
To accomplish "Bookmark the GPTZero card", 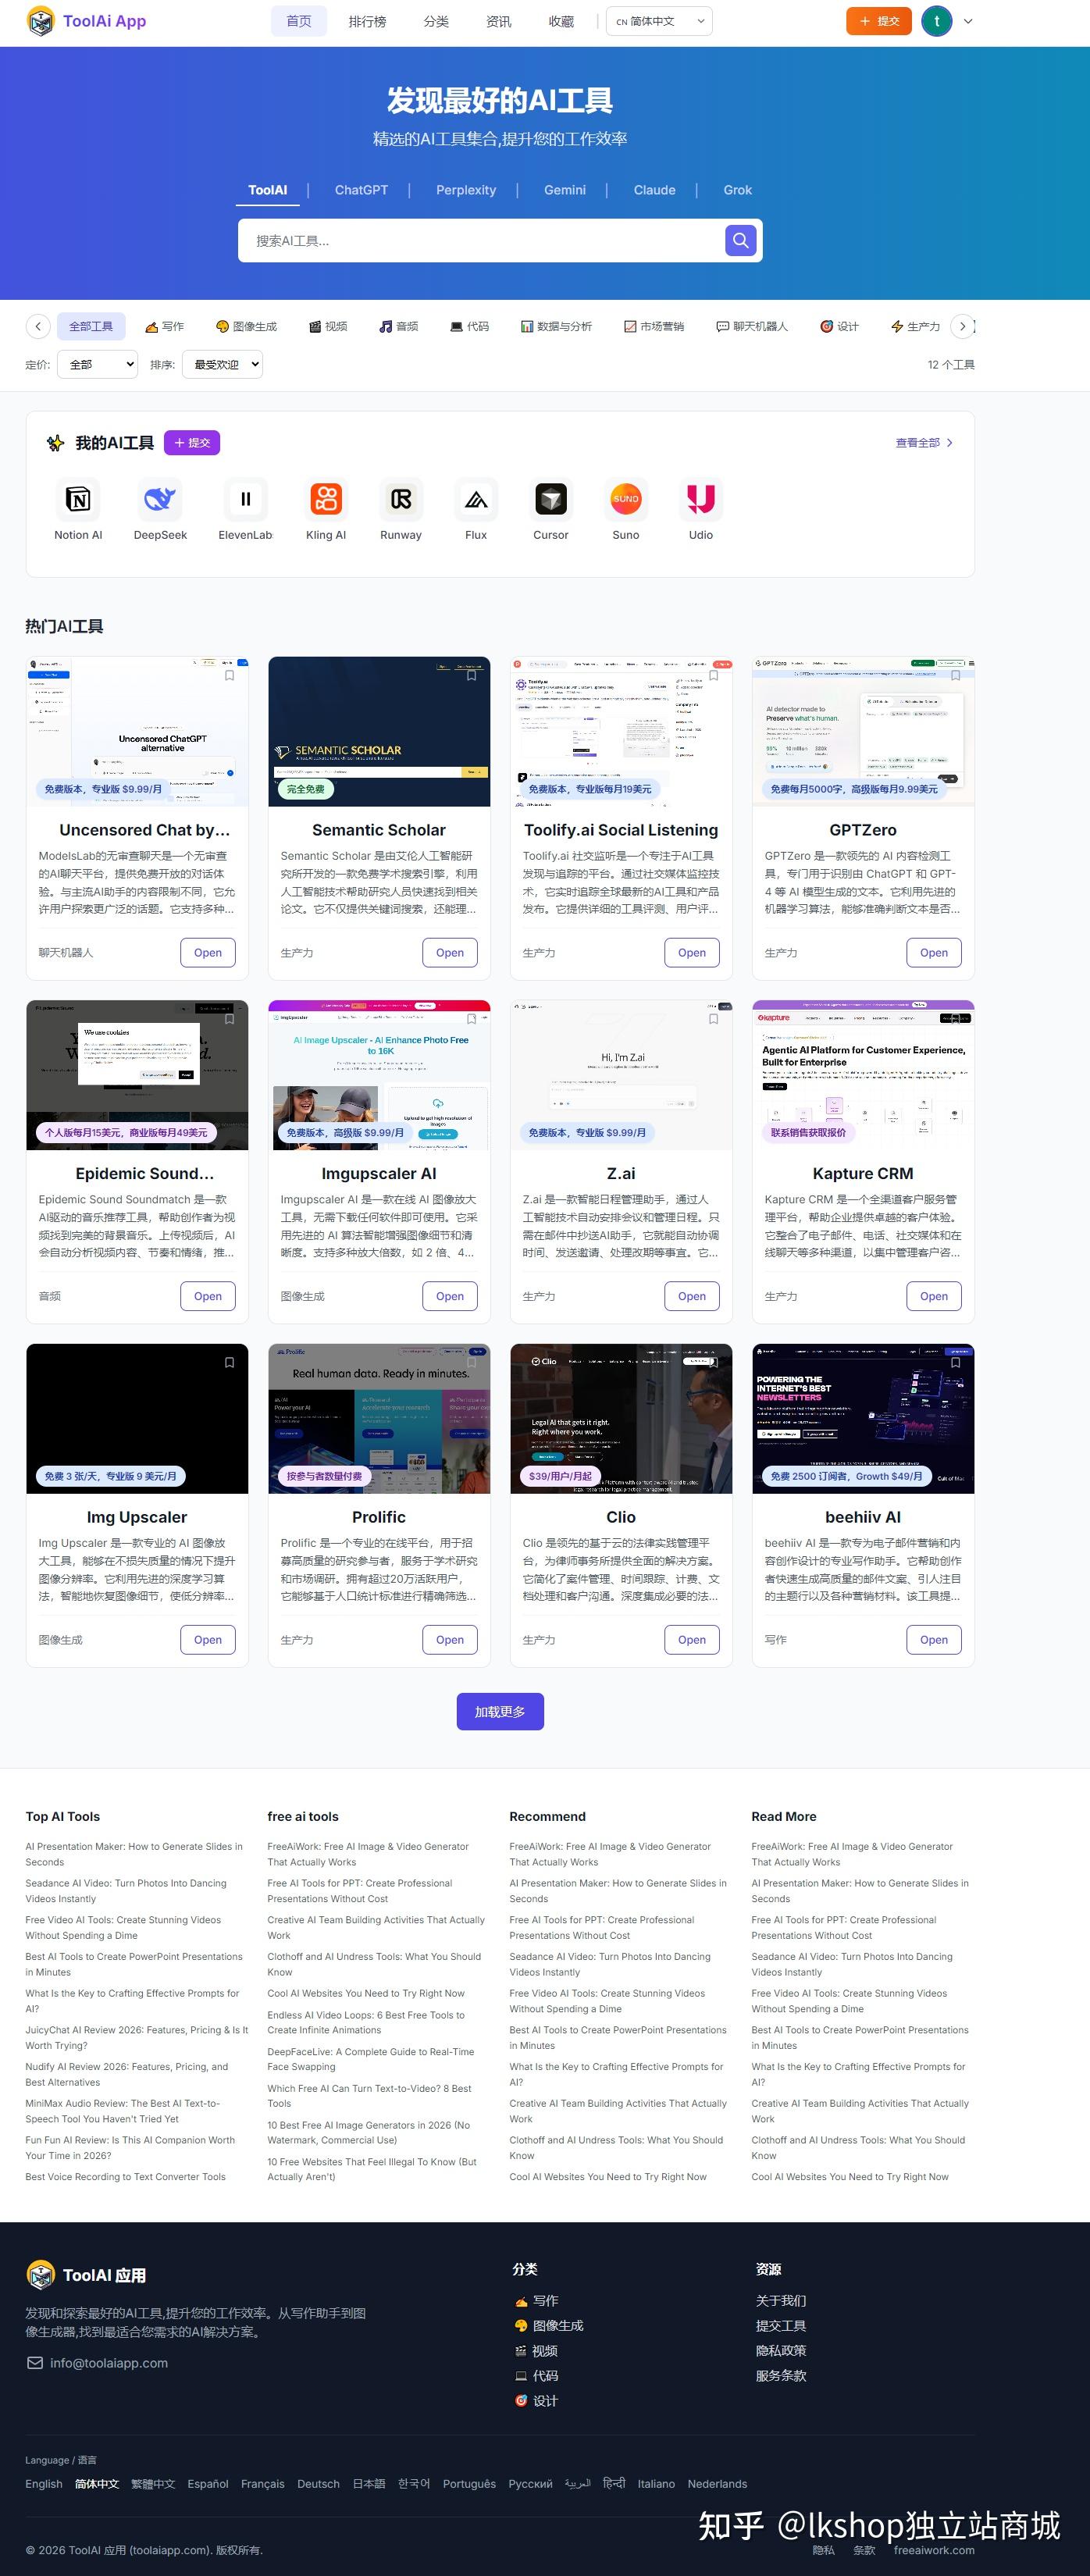I will tap(955, 675).
